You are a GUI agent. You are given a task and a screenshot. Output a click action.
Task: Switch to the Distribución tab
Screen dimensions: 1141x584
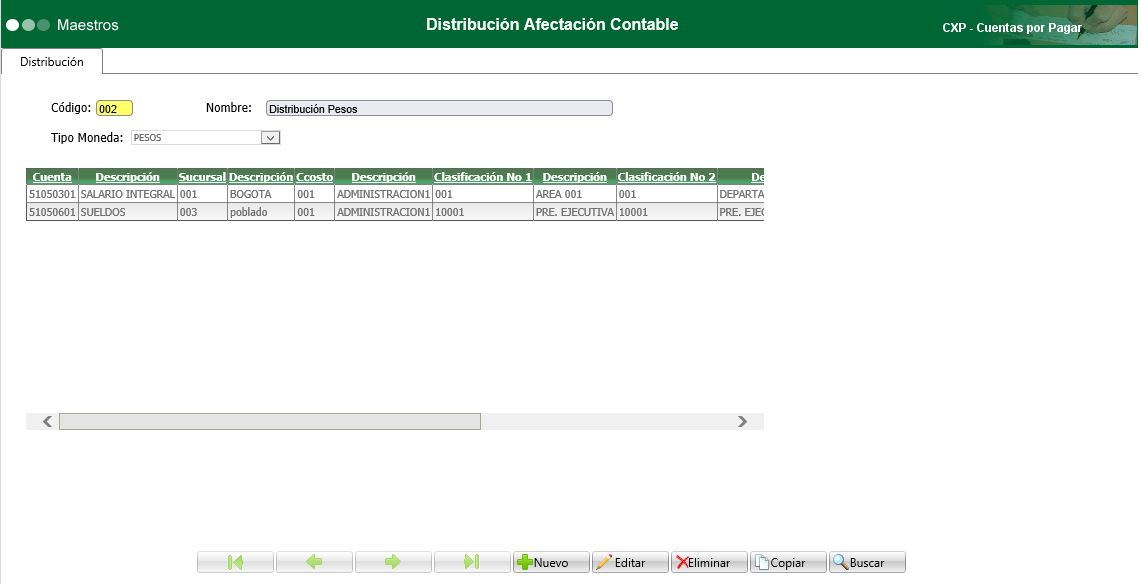(x=52, y=61)
